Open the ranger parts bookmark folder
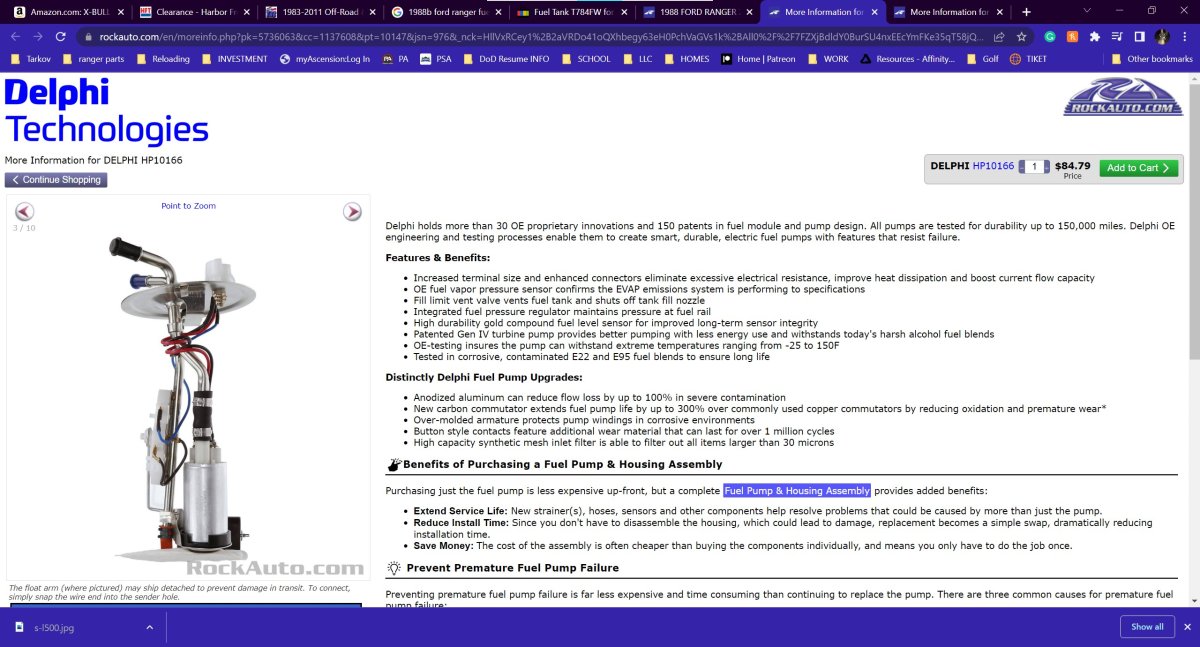This screenshot has width=1200, height=647. (x=93, y=59)
